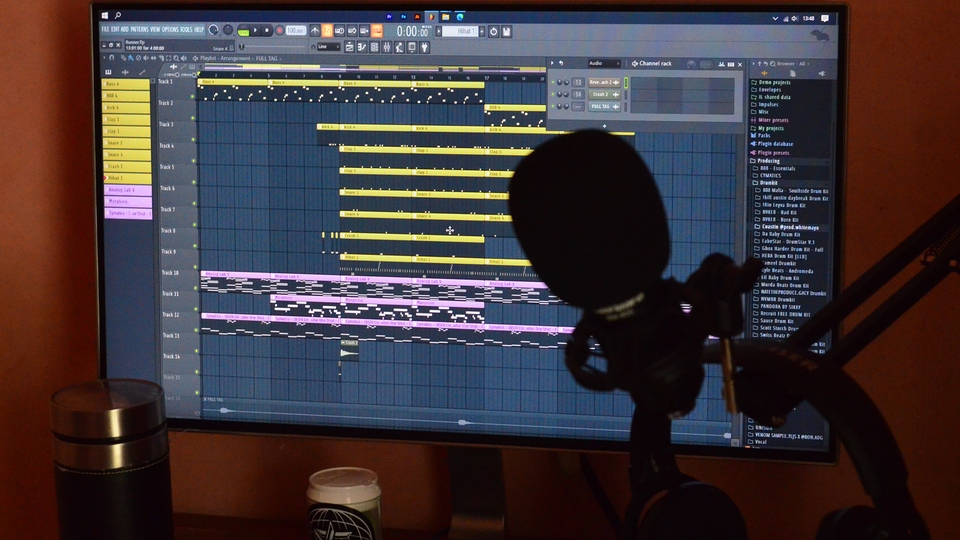Mute Crash 2 channel green LED
This screenshot has width=960, height=540.
tap(553, 94)
